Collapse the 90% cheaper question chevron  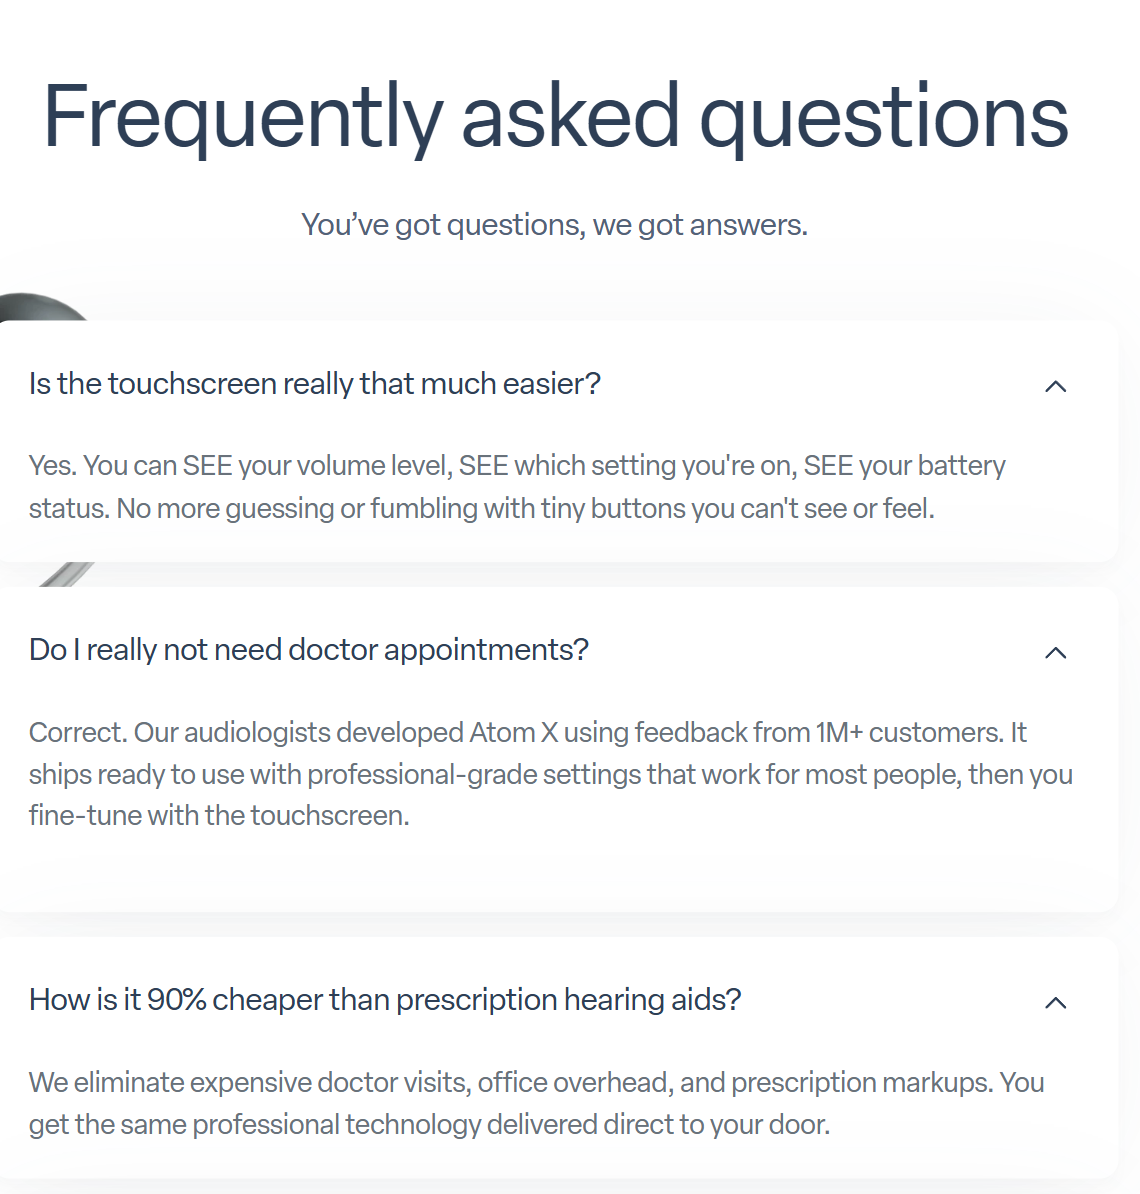(1055, 1003)
